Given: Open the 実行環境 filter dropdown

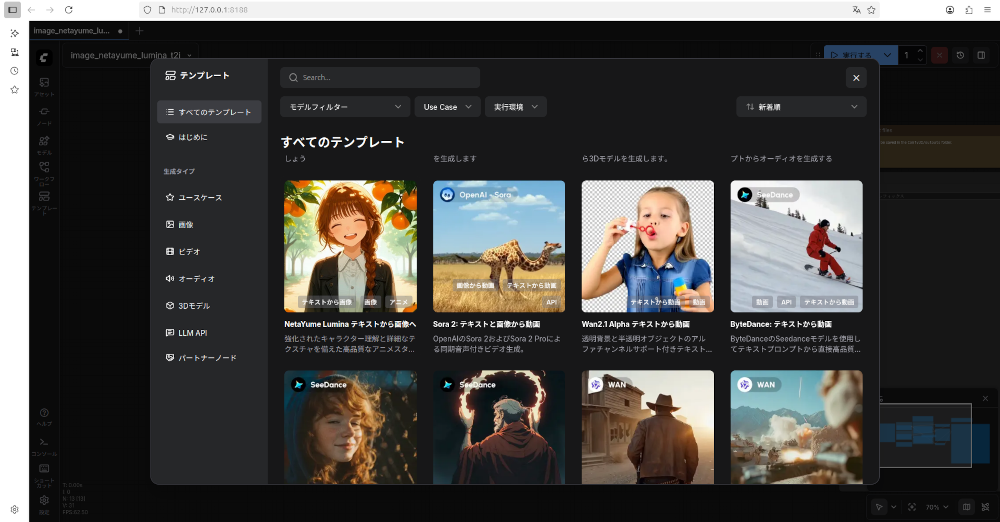Looking at the screenshot, I should (515, 107).
